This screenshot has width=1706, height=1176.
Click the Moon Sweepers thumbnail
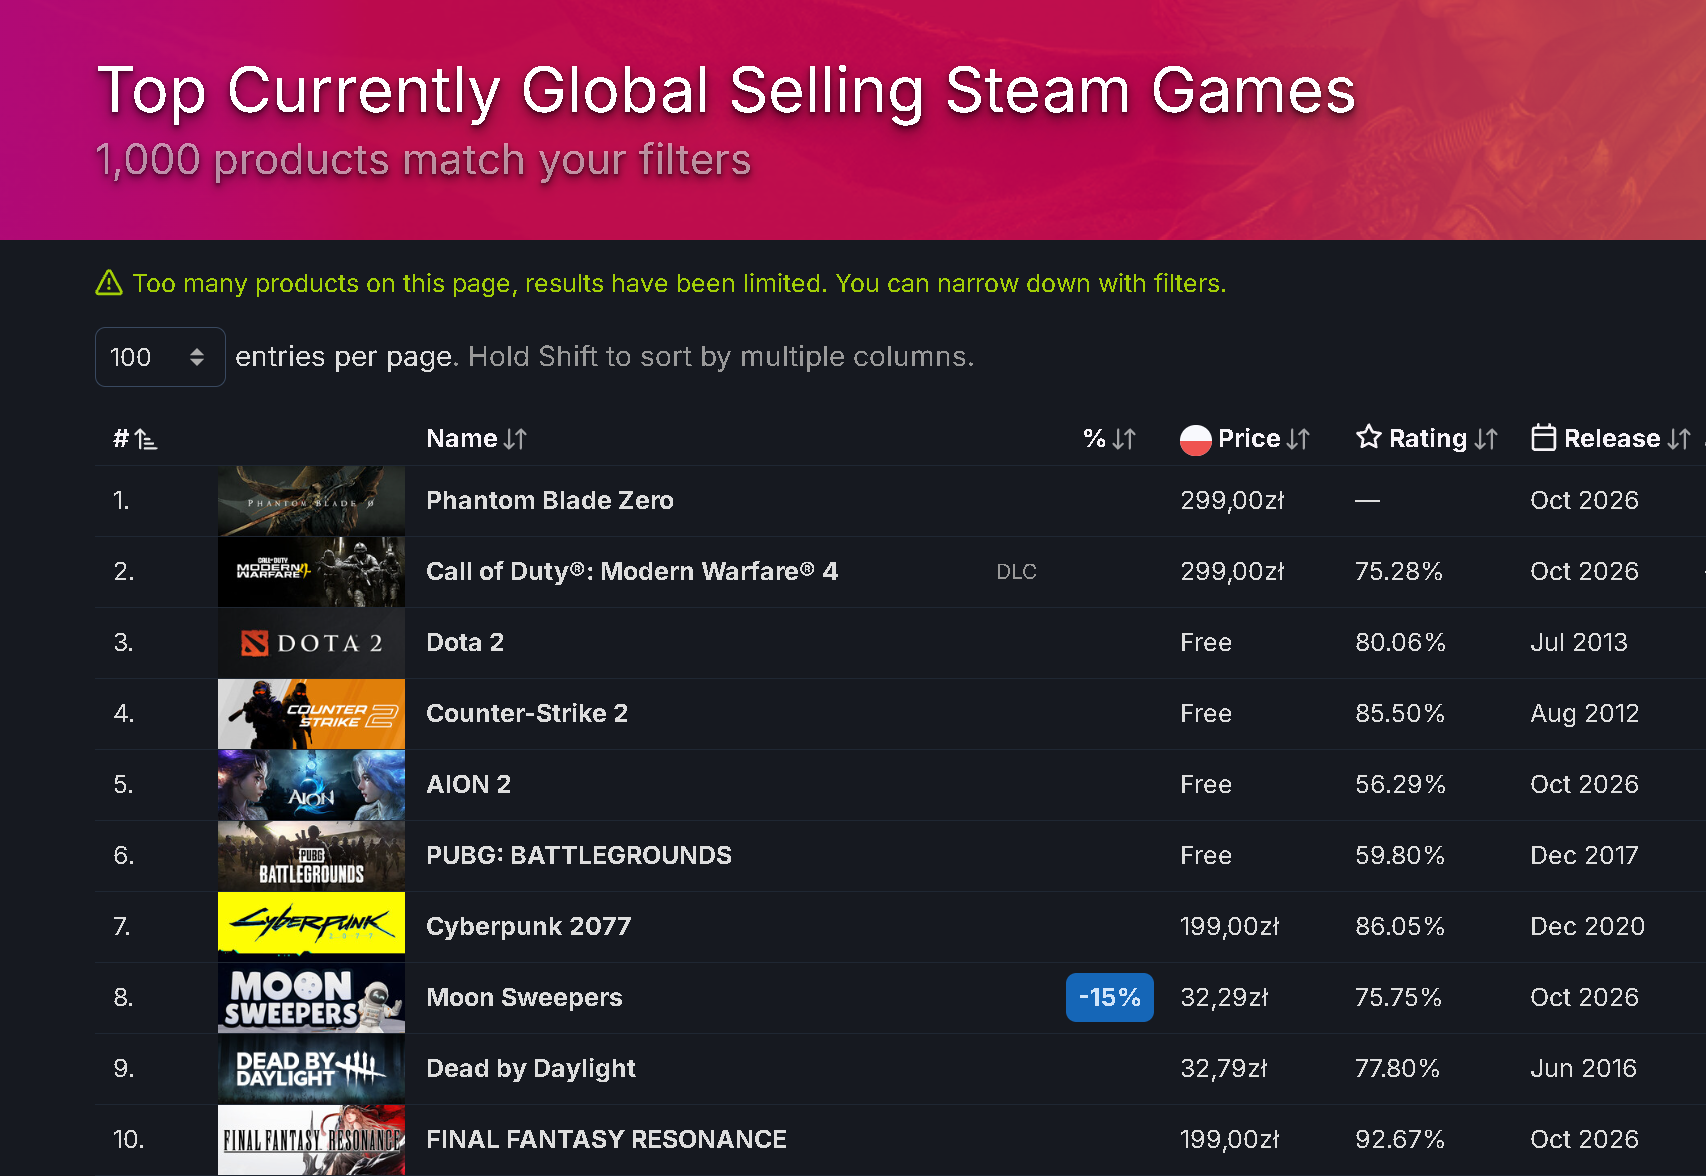point(311,998)
